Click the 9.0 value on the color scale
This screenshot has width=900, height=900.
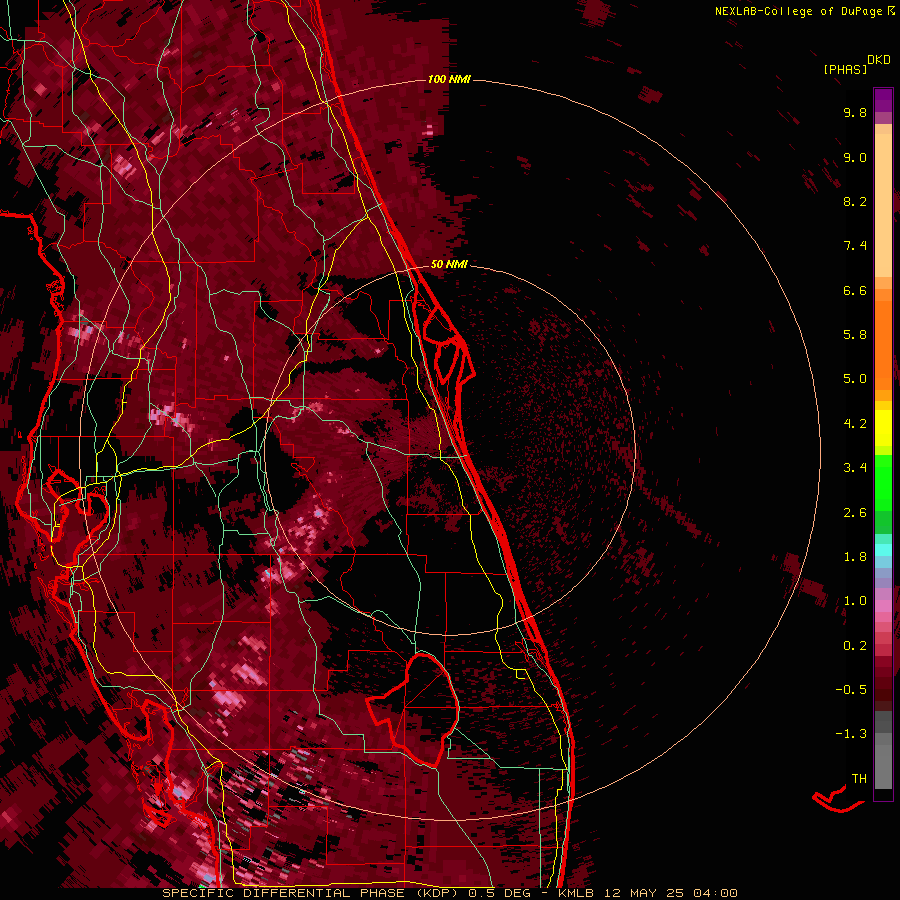(x=855, y=157)
